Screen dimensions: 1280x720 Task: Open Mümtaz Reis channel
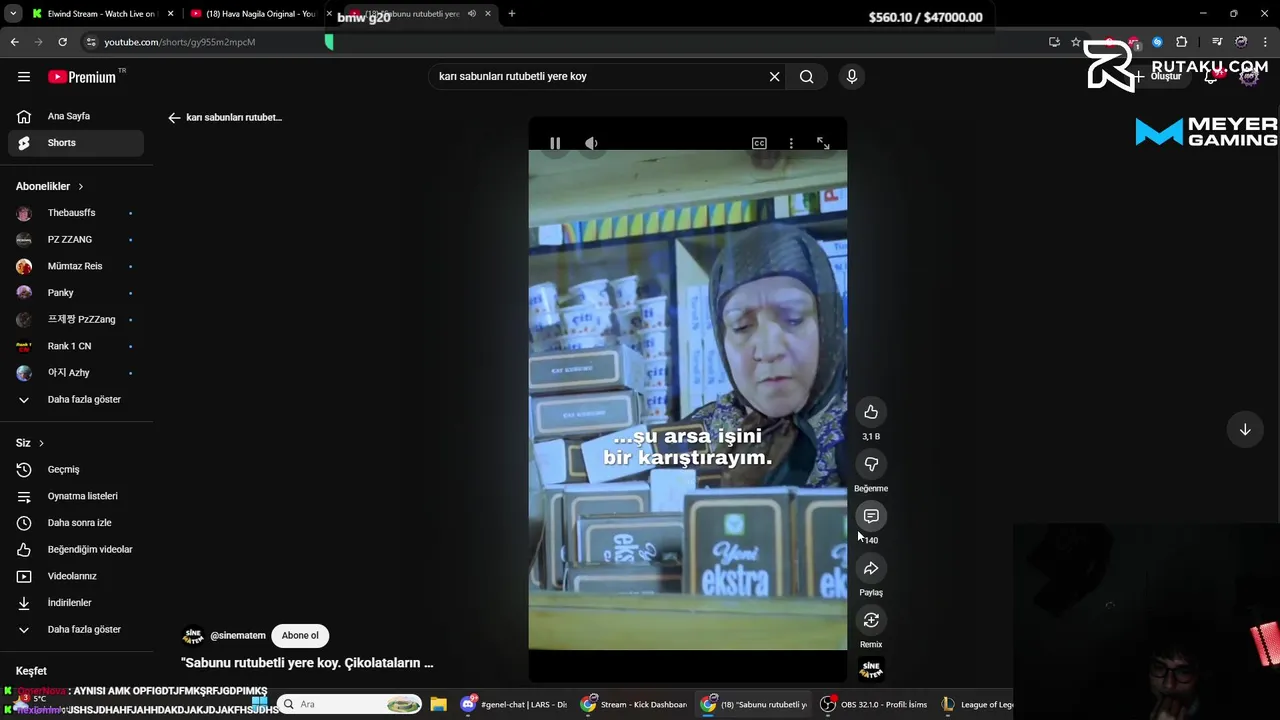[x=76, y=266]
